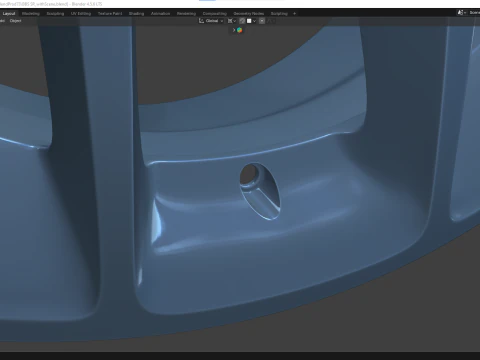Screen dimensions: 480x360
Task: Switch to the Rendering workspace tab
Action: (186, 14)
